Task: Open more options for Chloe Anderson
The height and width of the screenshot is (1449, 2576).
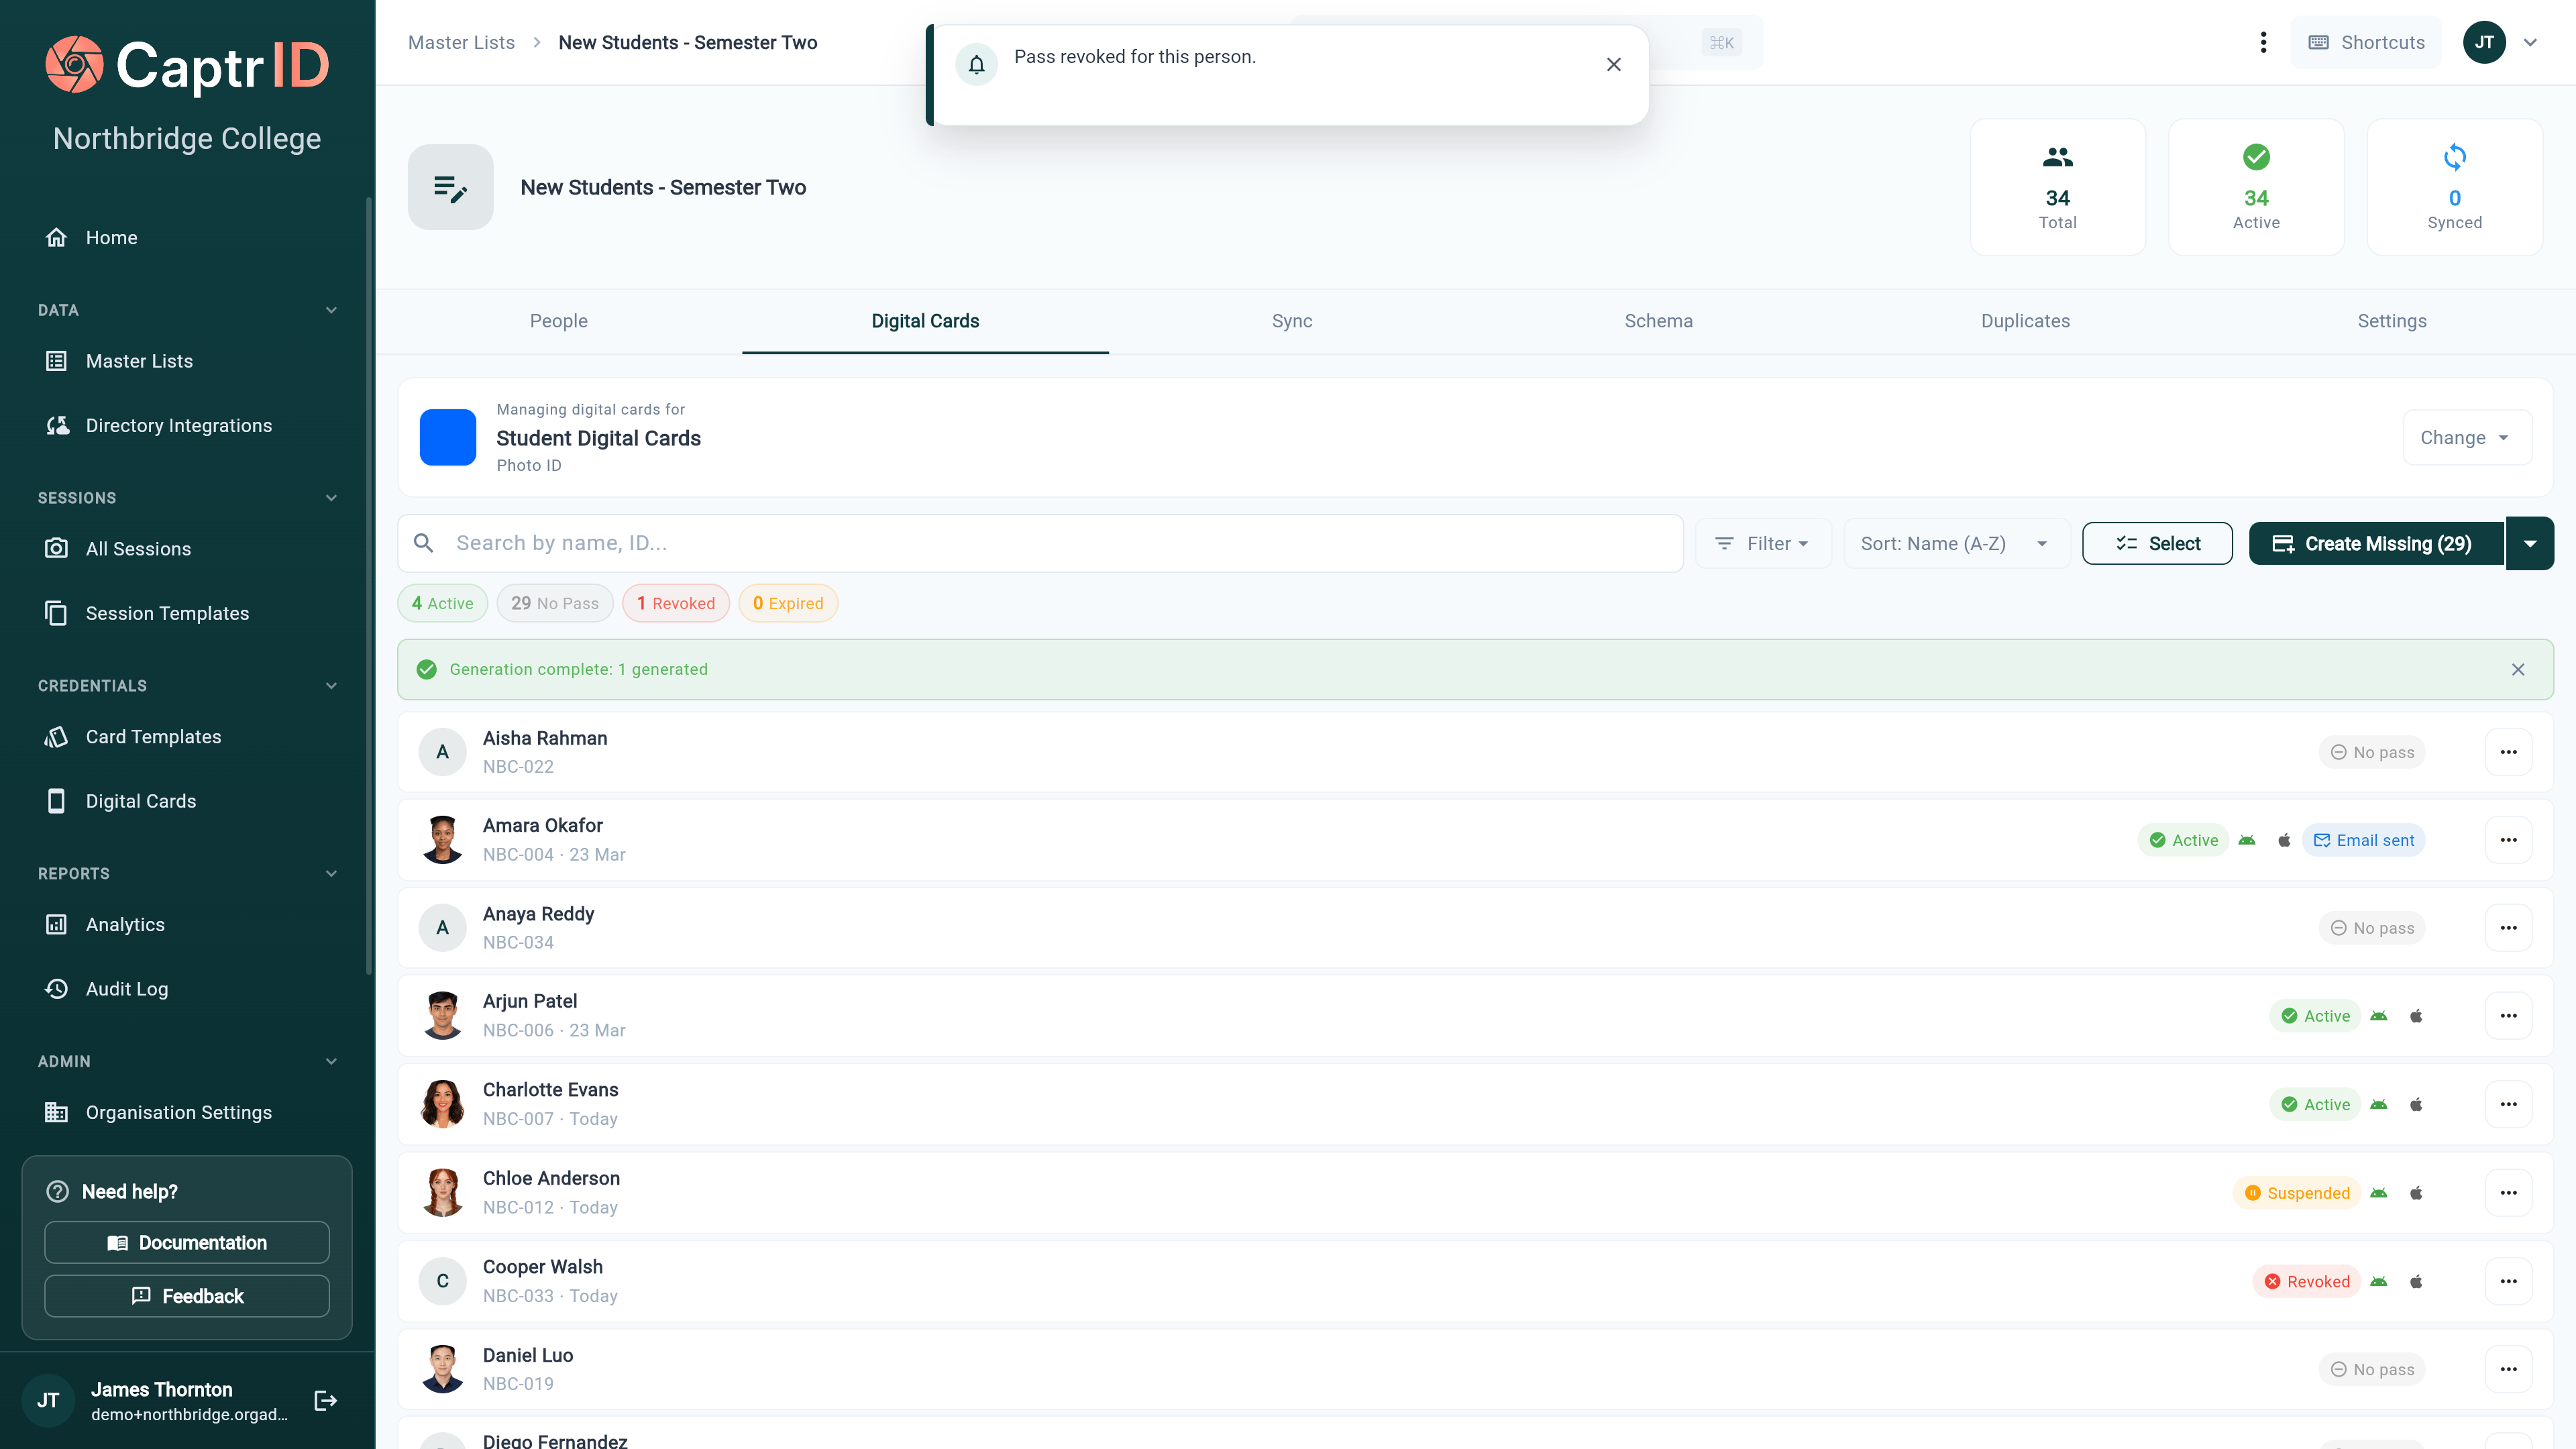Action: (x=2508, y=1193)
